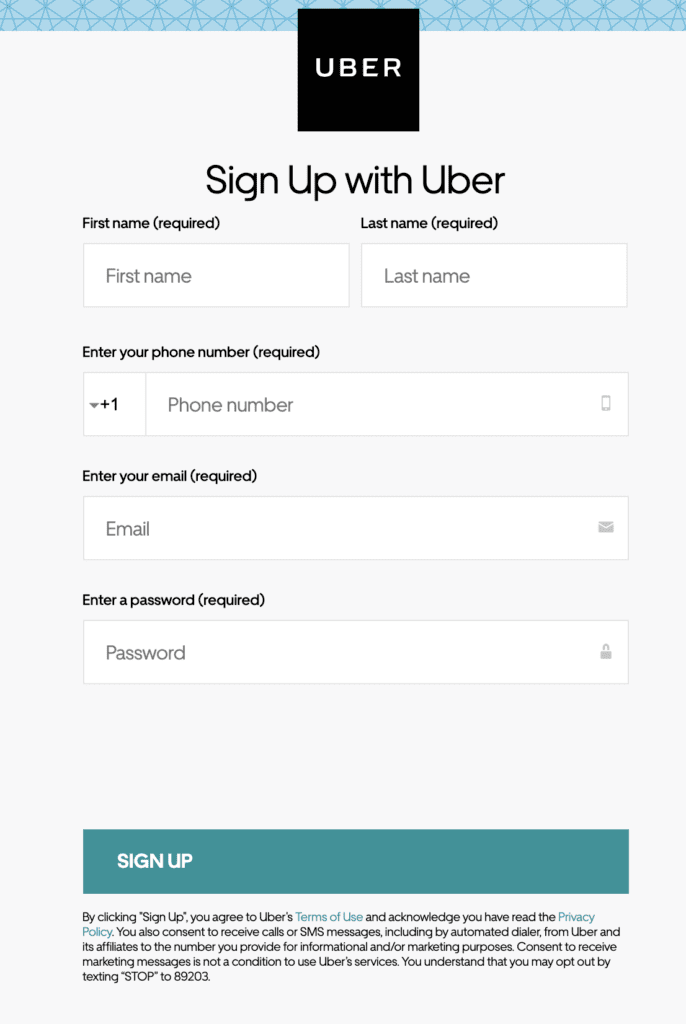Select the flag area of the country code selector
The width and height of the screenshot is (686, 1024).
93,404
